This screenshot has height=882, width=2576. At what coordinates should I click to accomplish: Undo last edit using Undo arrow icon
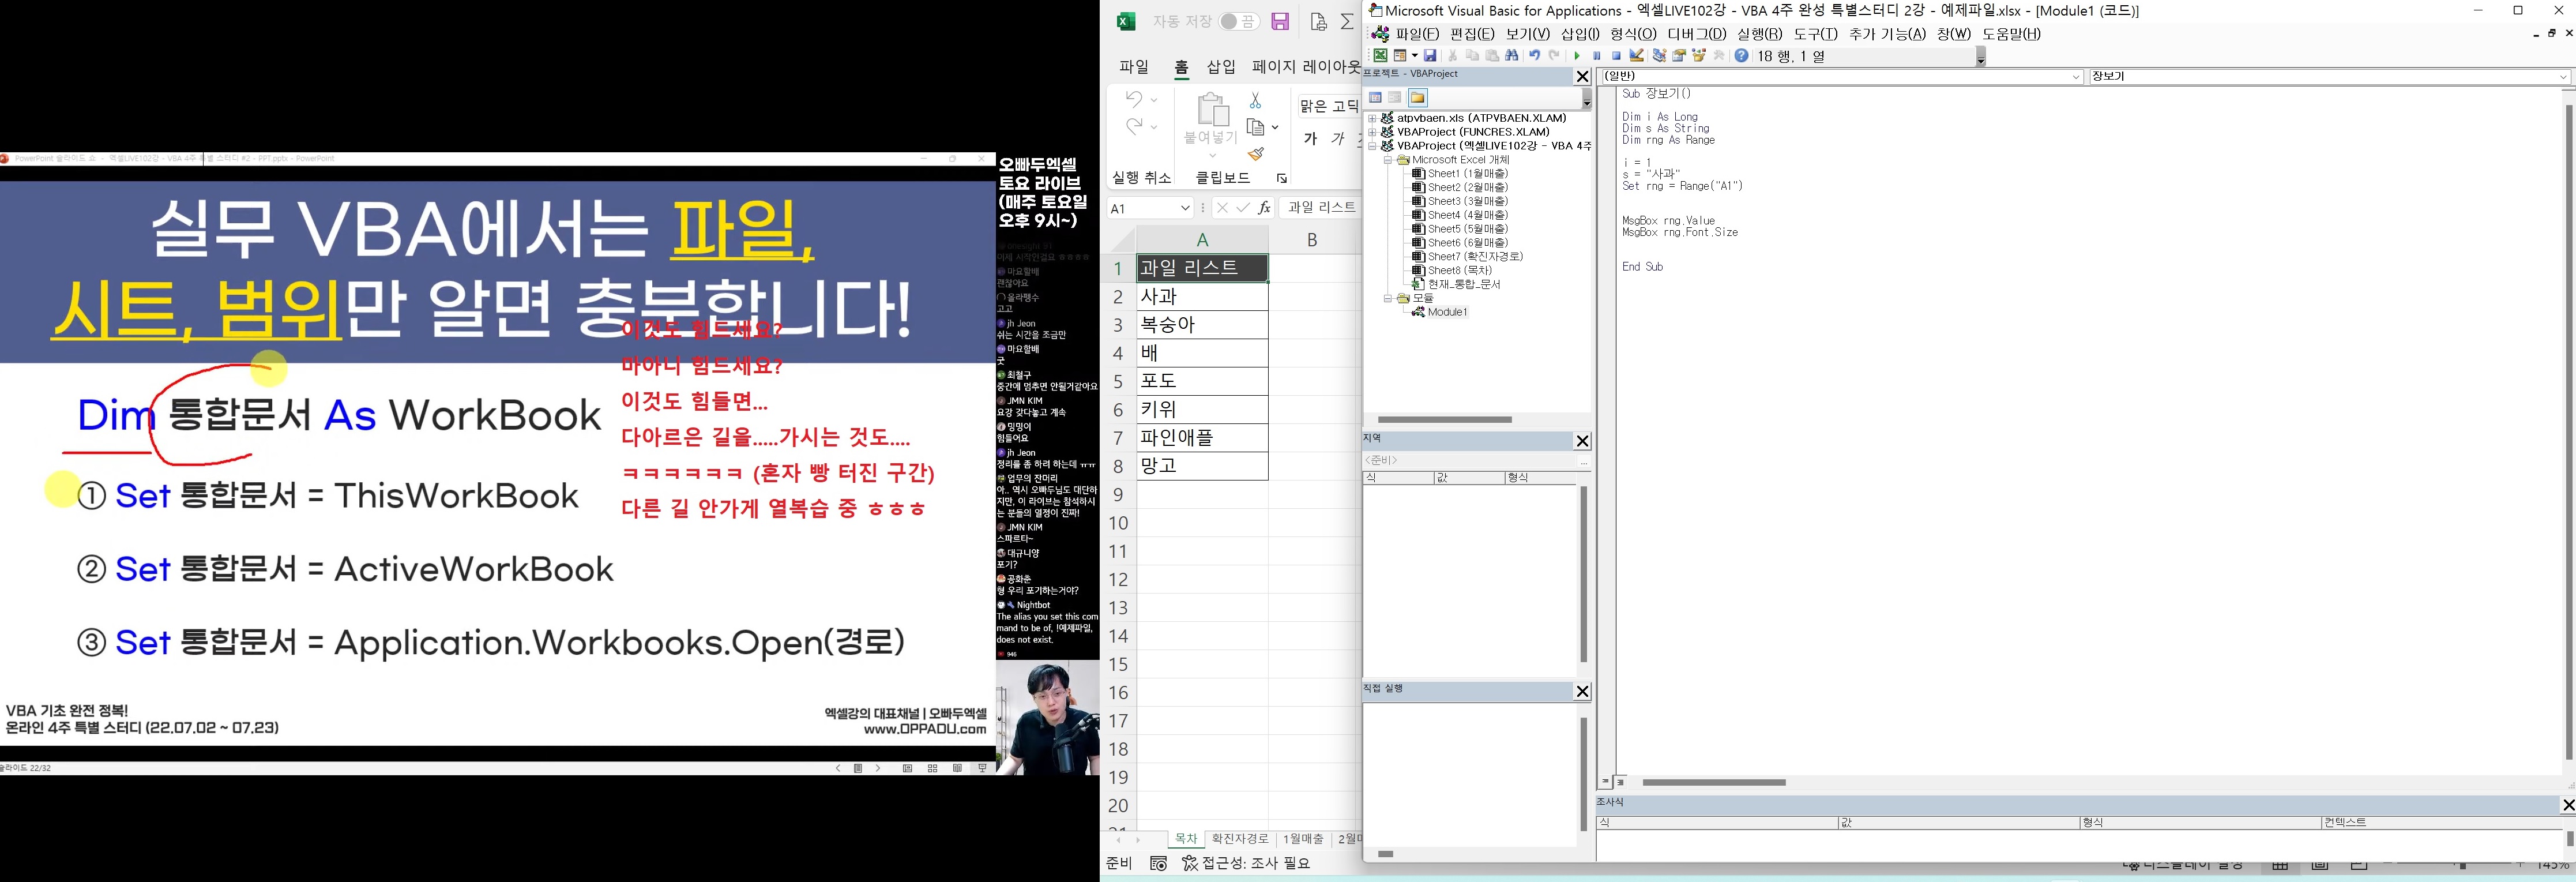(x=1536, y=55)
